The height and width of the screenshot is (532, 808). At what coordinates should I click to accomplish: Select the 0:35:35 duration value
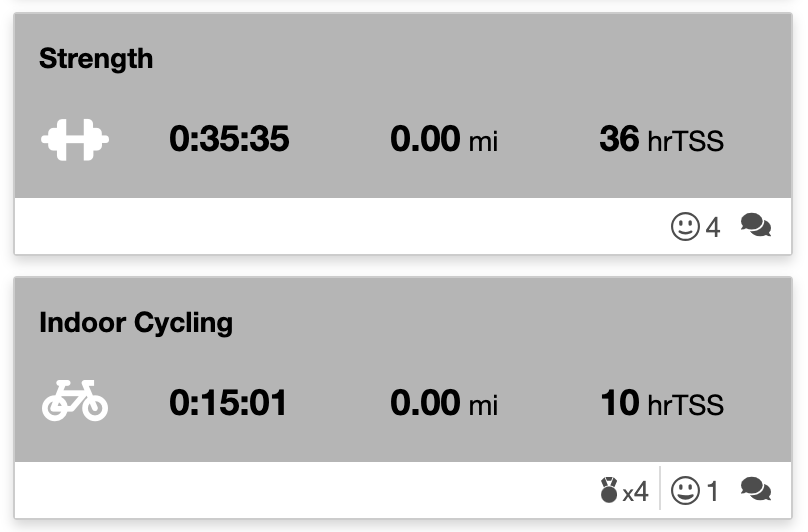(229, 140)
